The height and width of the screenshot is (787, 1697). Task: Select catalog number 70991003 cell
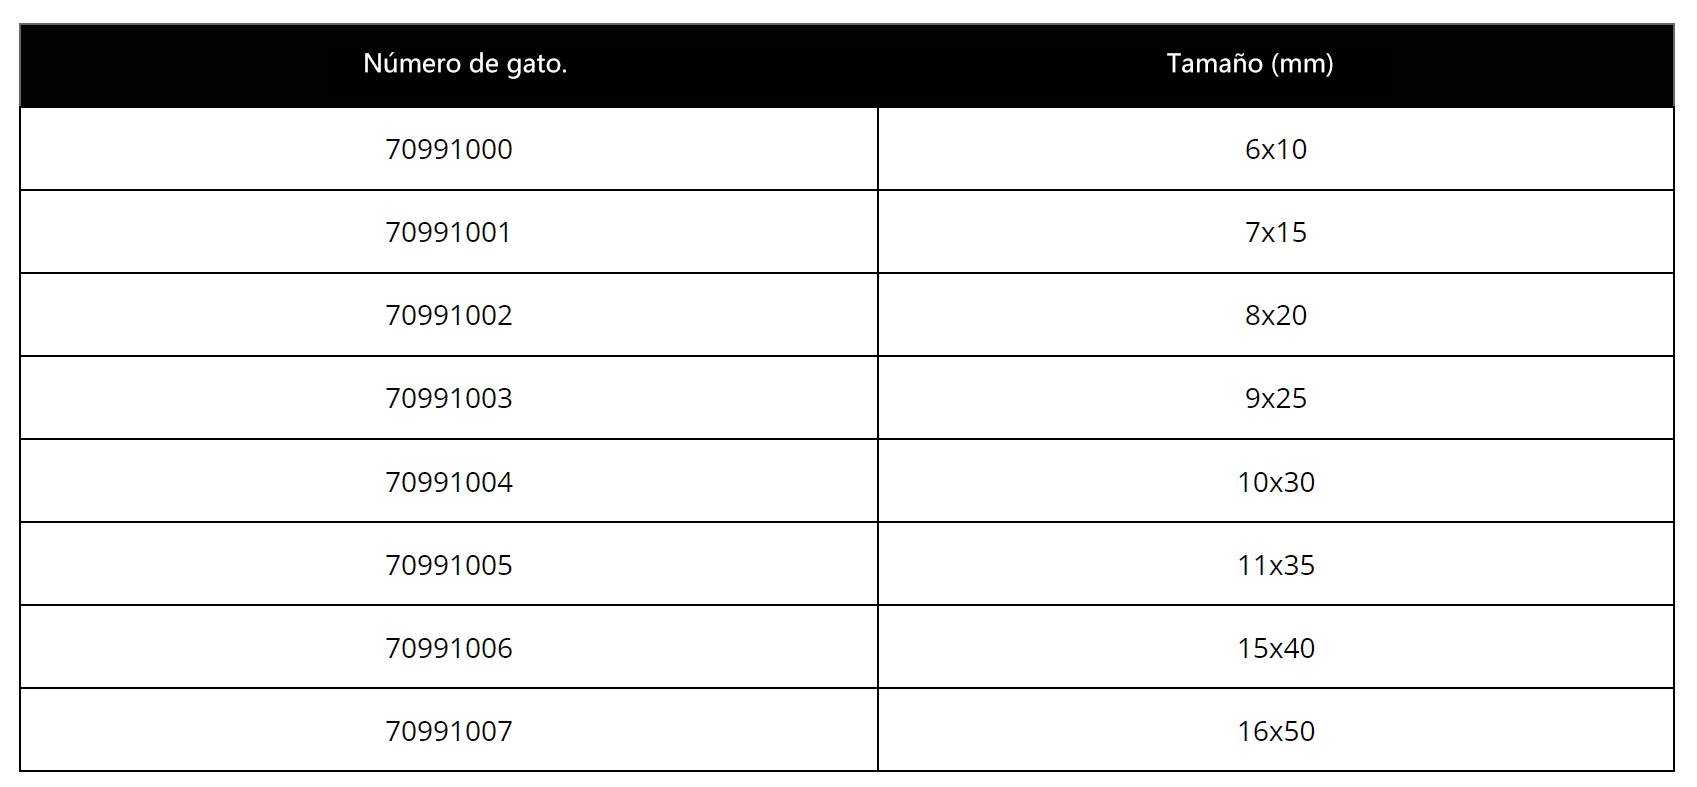click(x=448, y=398)
